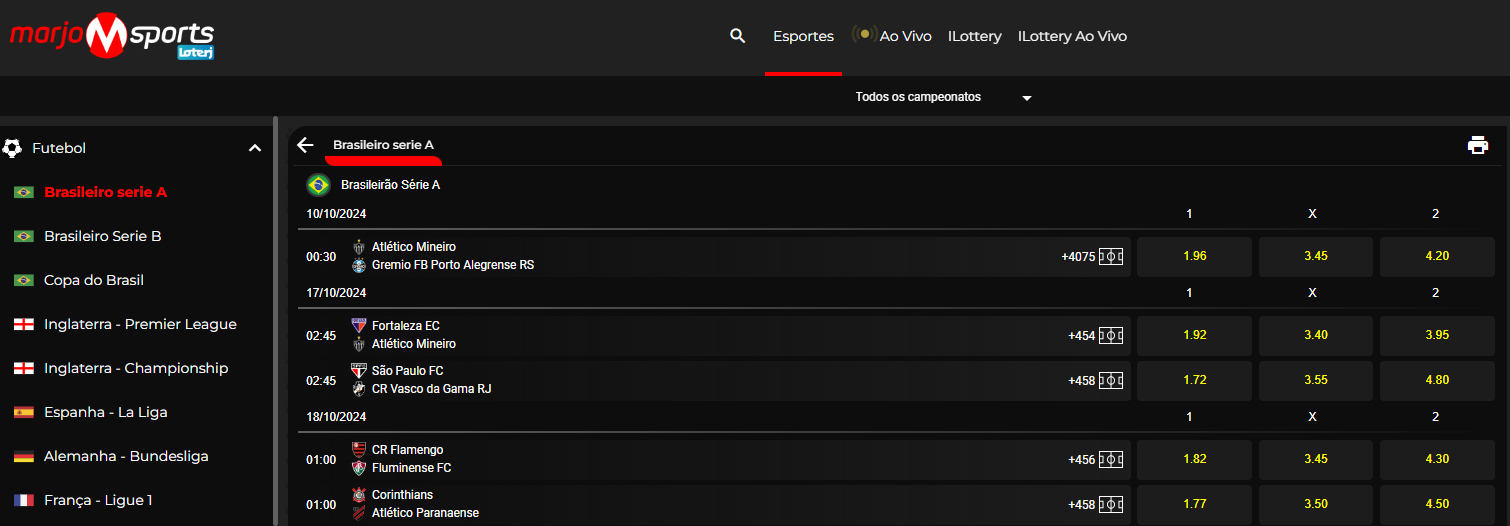Screen dimensions: 1510x526
Task: Click the Atlético Paranaense team name
Action: 425,513
